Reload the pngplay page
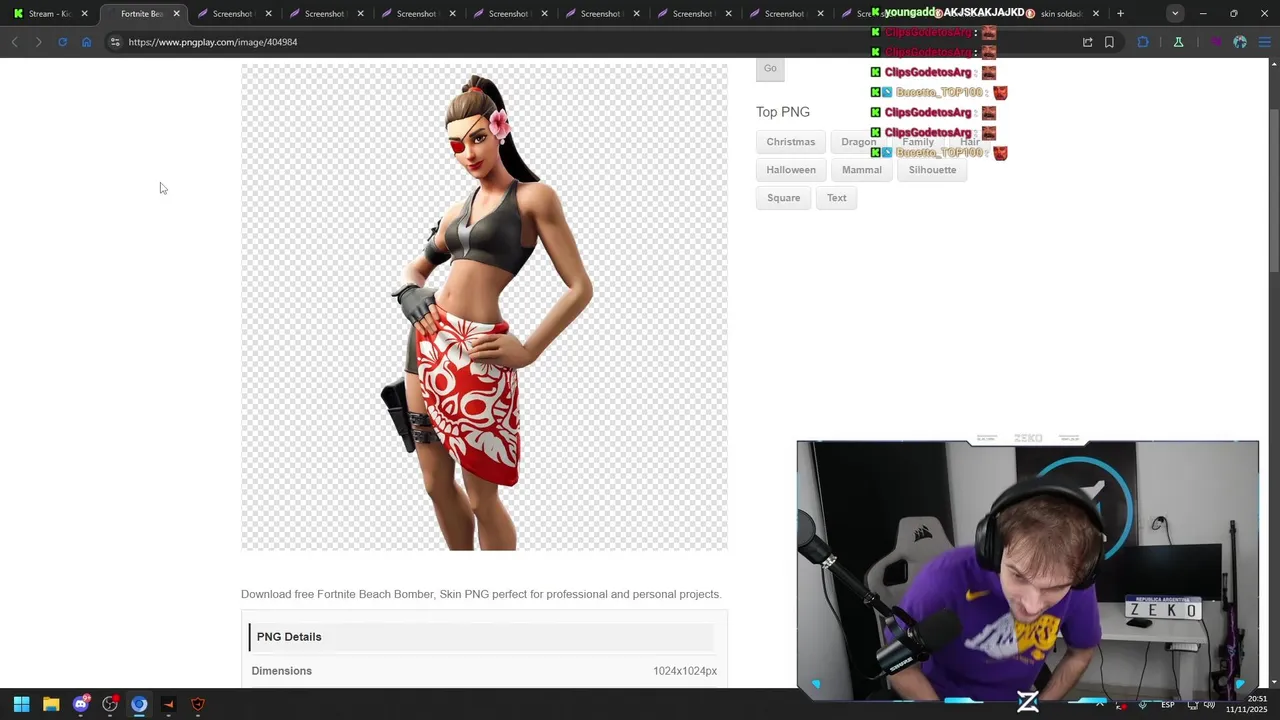The image size is (1280, 720). click(x=62, y=42)
